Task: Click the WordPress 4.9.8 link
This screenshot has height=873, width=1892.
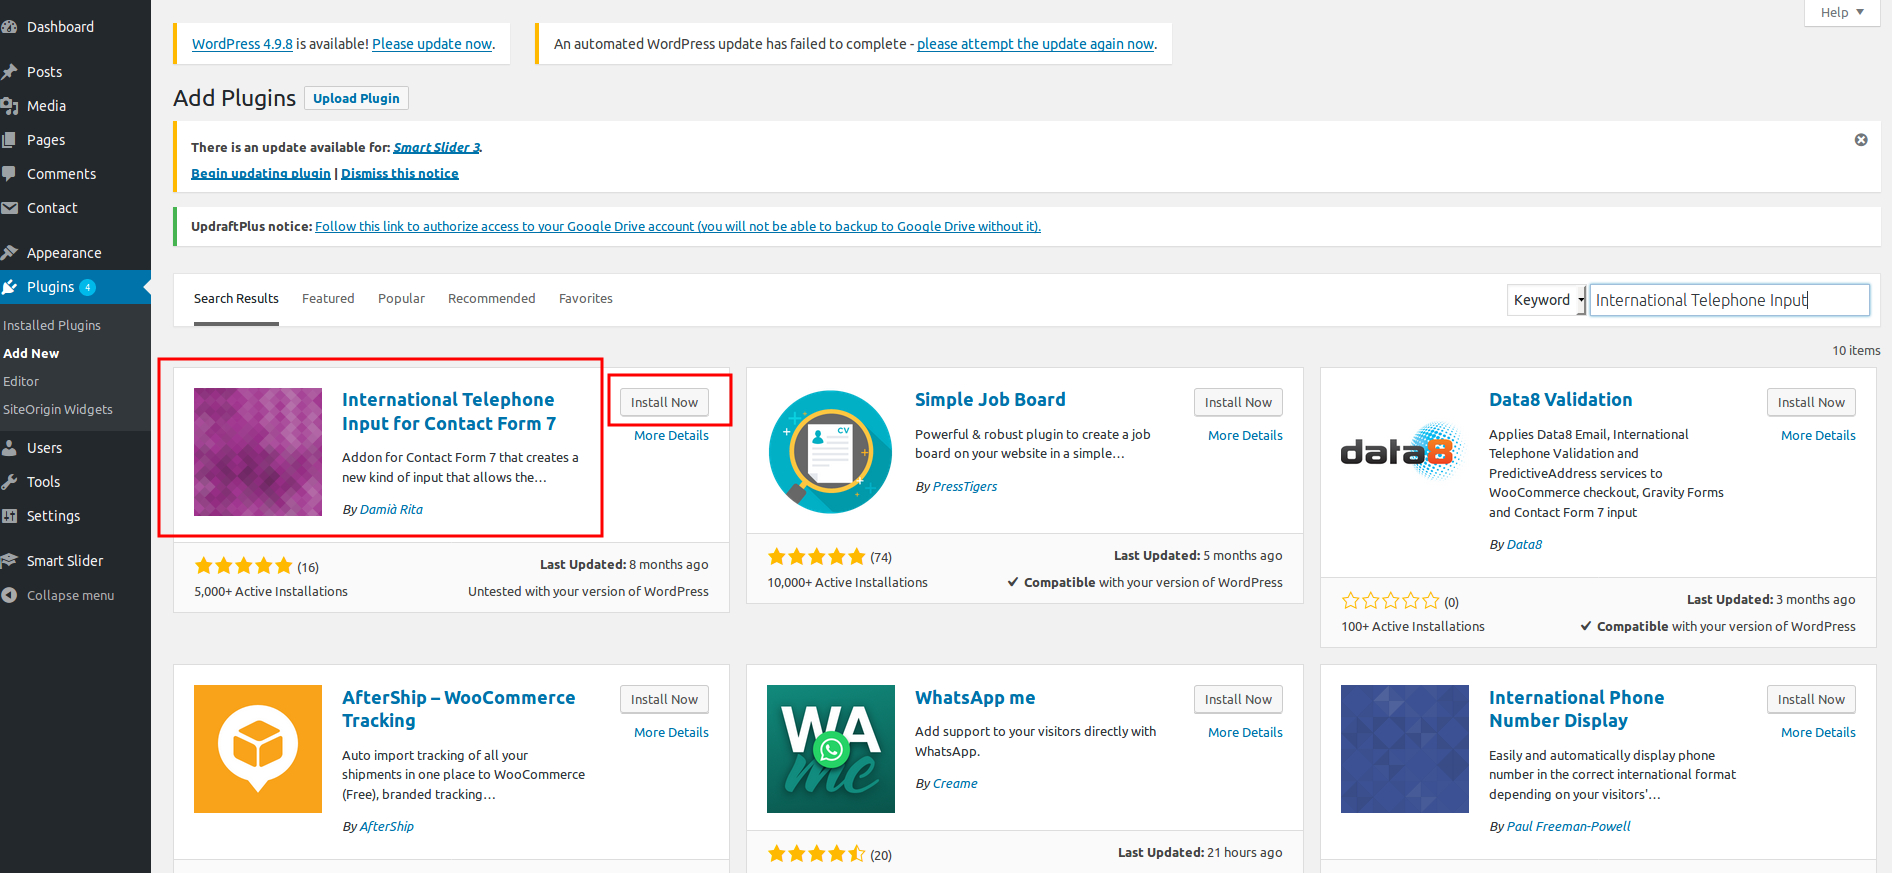Action: pos(242,44)
